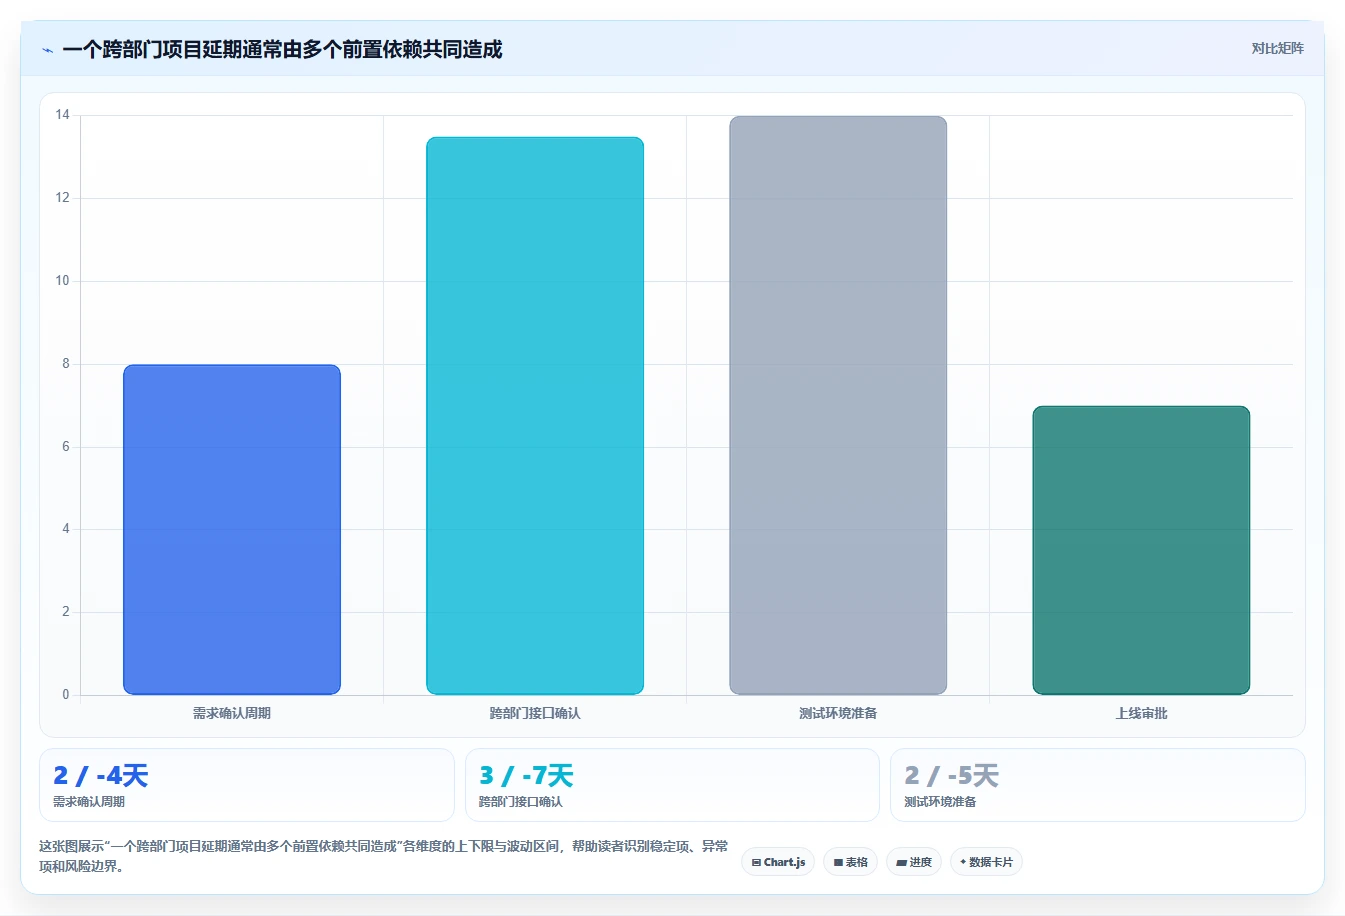
Task: Select the 2 / -5天 测试环境准备 card
Action: click(x=1097, y=785)
